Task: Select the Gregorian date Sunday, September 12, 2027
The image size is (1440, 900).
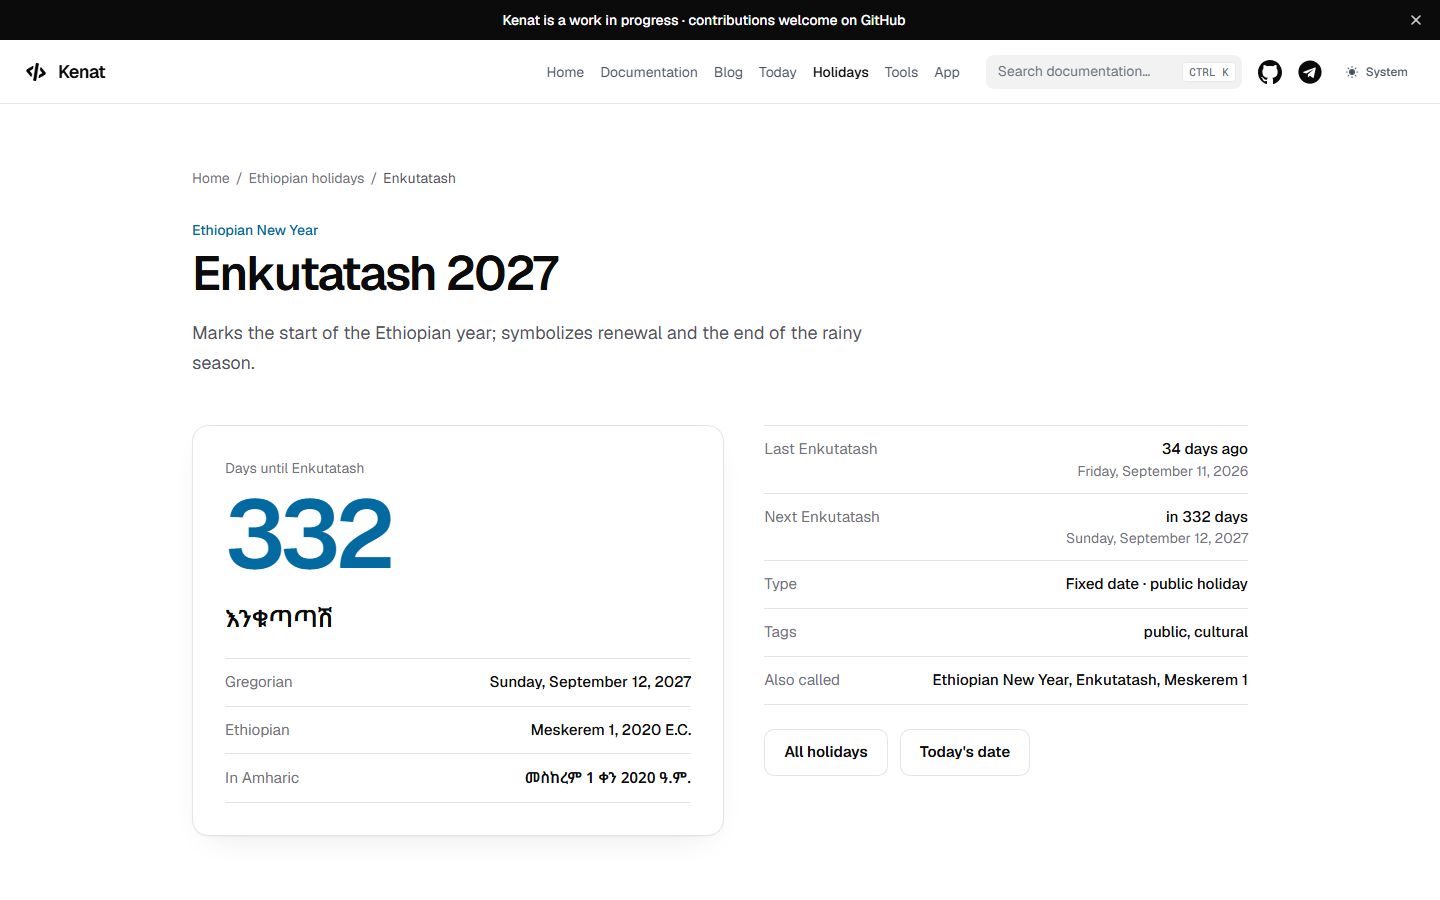Action: [590, 682]
